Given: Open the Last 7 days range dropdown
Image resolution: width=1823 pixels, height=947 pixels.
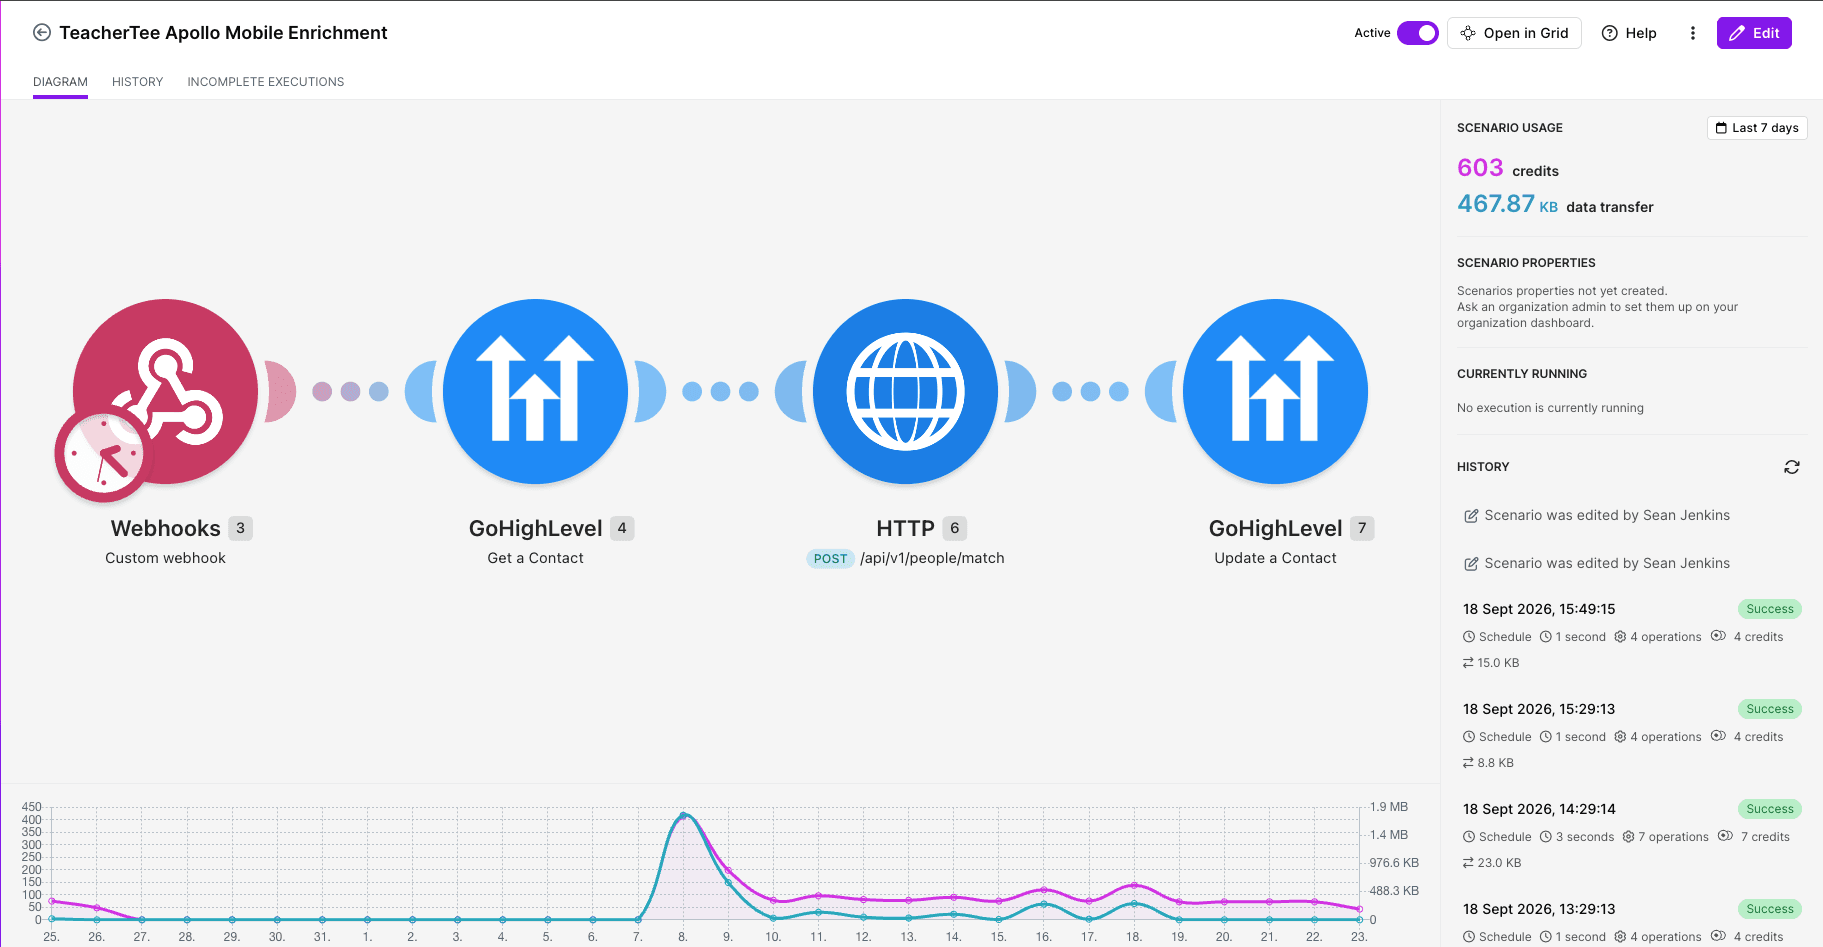Looking at the screenshot, I should tap(1757, 128).
